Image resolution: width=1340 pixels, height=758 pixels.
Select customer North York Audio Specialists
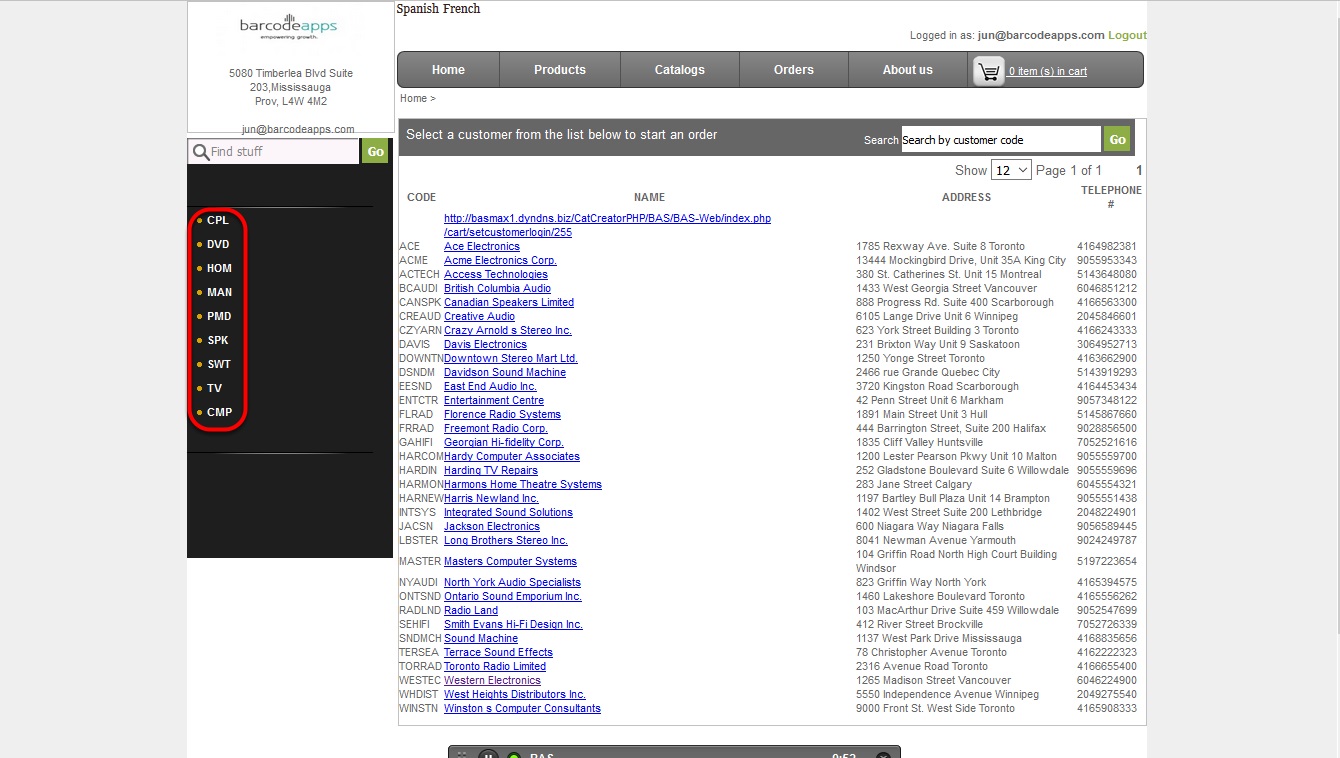[x=512, y=582]
